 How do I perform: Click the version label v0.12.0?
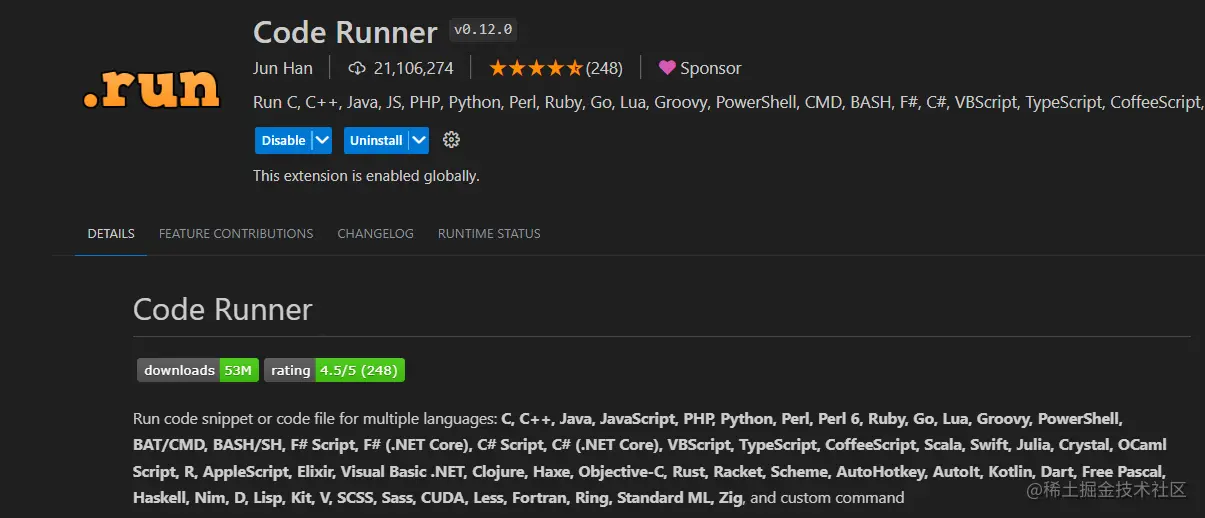click(x=483, y=30)
